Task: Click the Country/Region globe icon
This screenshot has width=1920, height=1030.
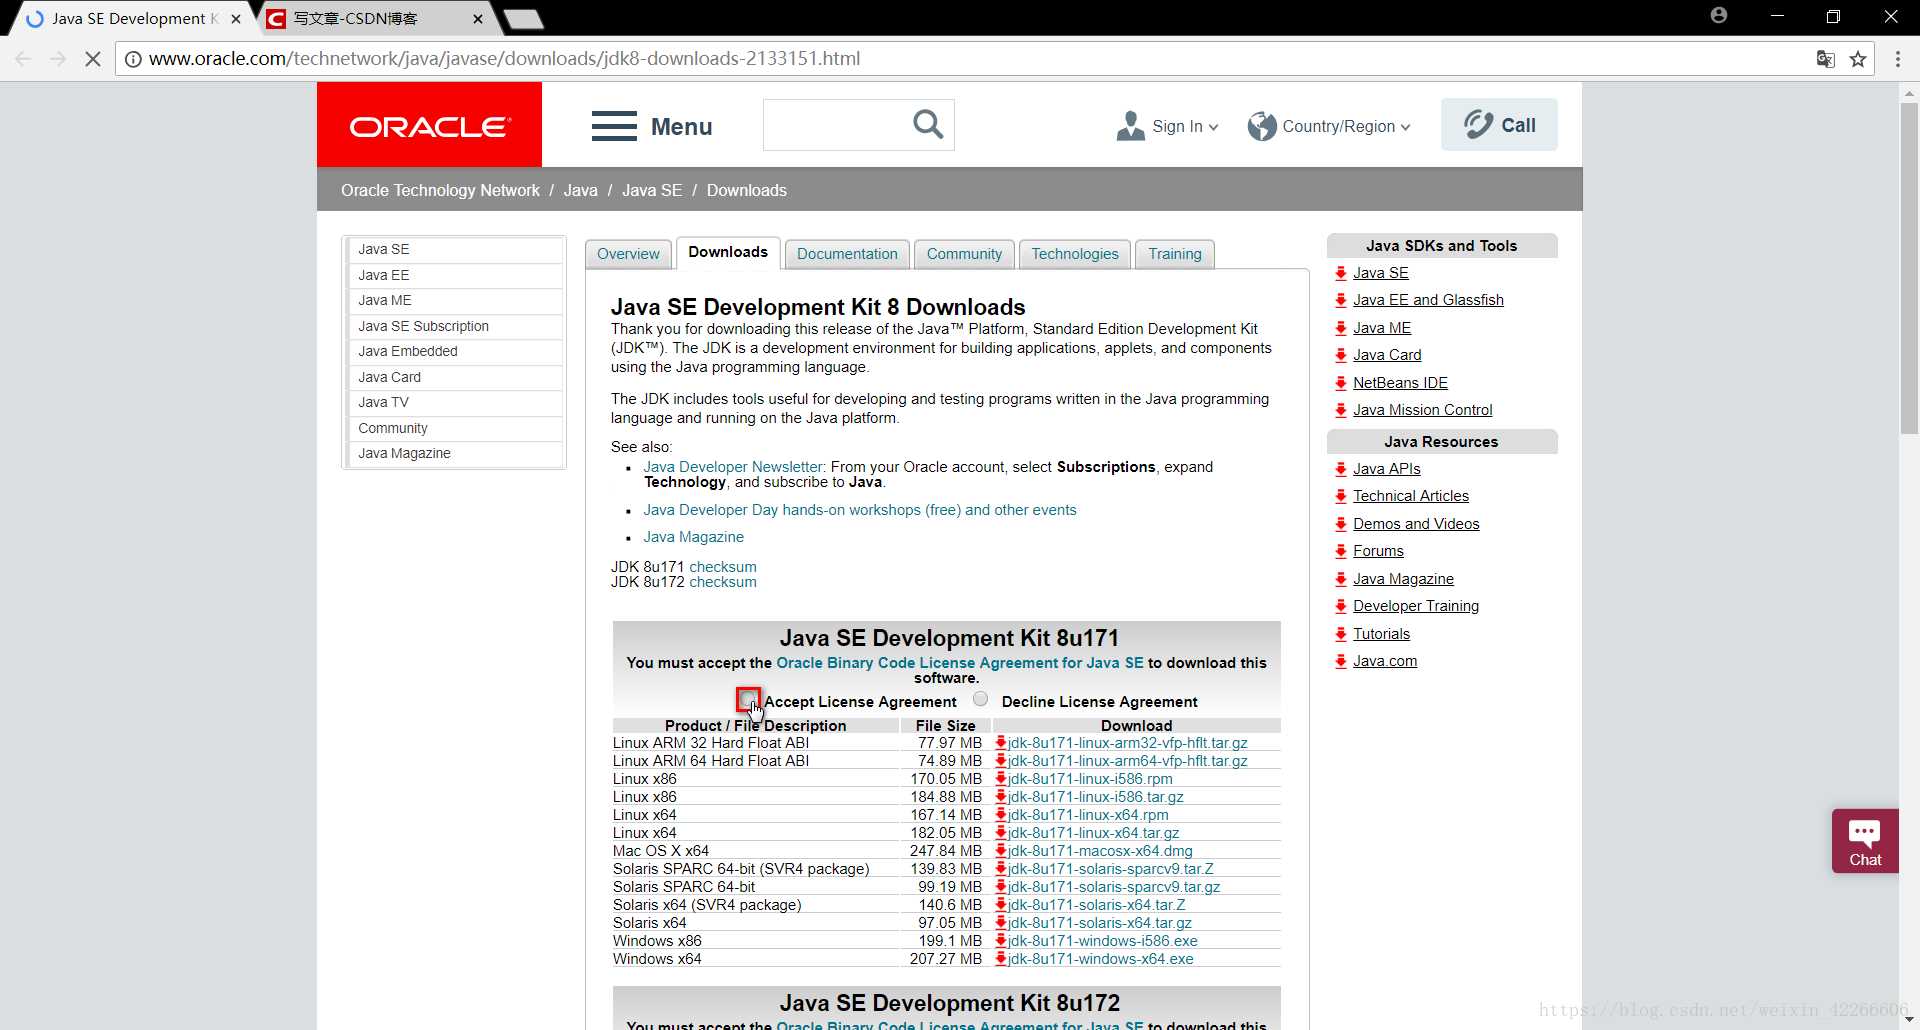Action: click(1262, 126)
